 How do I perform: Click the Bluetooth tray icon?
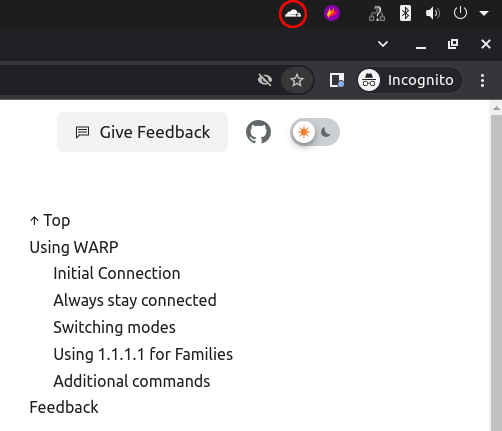(405, 13)
